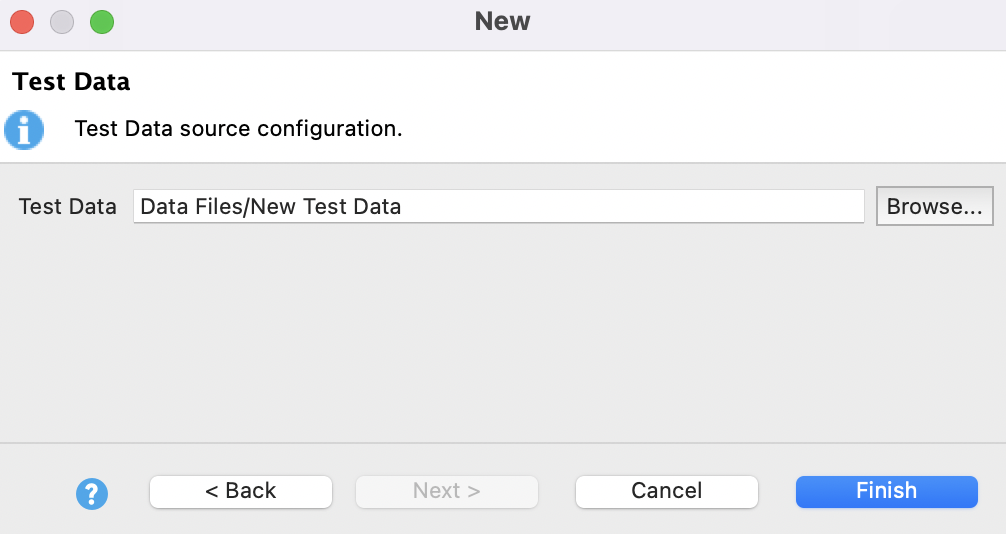Go to previous step with Back
Screen dimensions: 1006x534
point(241,491)
